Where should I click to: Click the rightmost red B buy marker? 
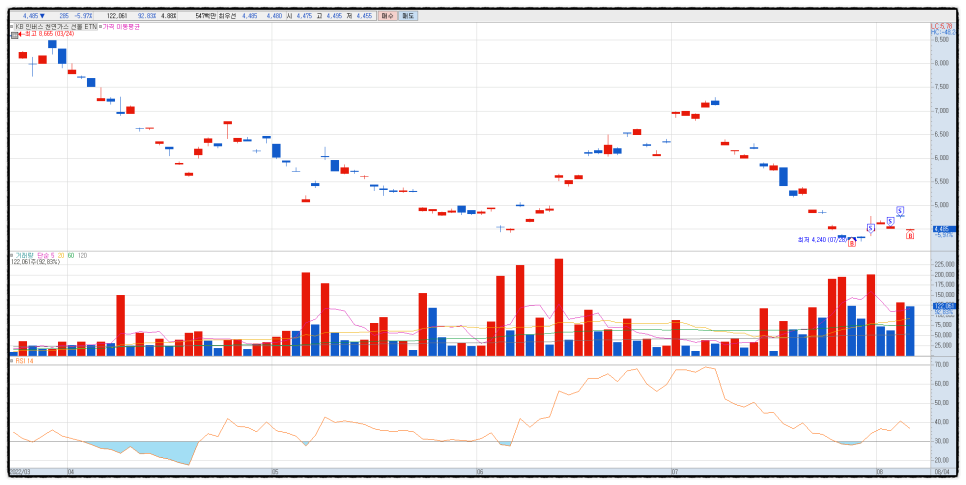(910, 235)
